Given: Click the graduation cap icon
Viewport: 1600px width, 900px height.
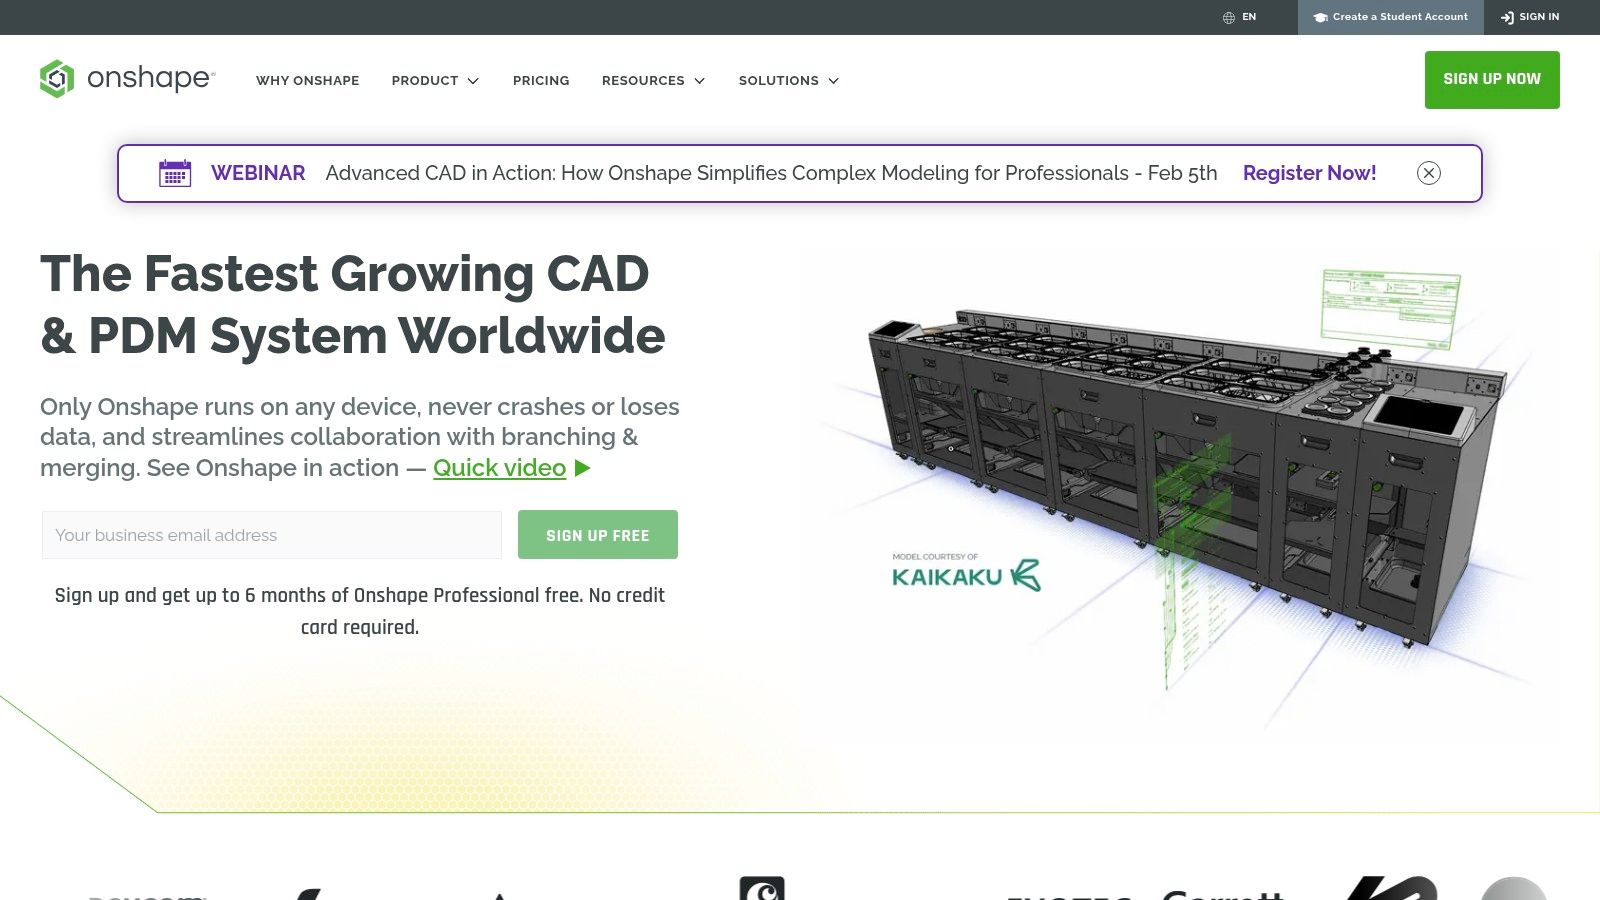Looking at the screenshot, I should [x=1320, y=17].
